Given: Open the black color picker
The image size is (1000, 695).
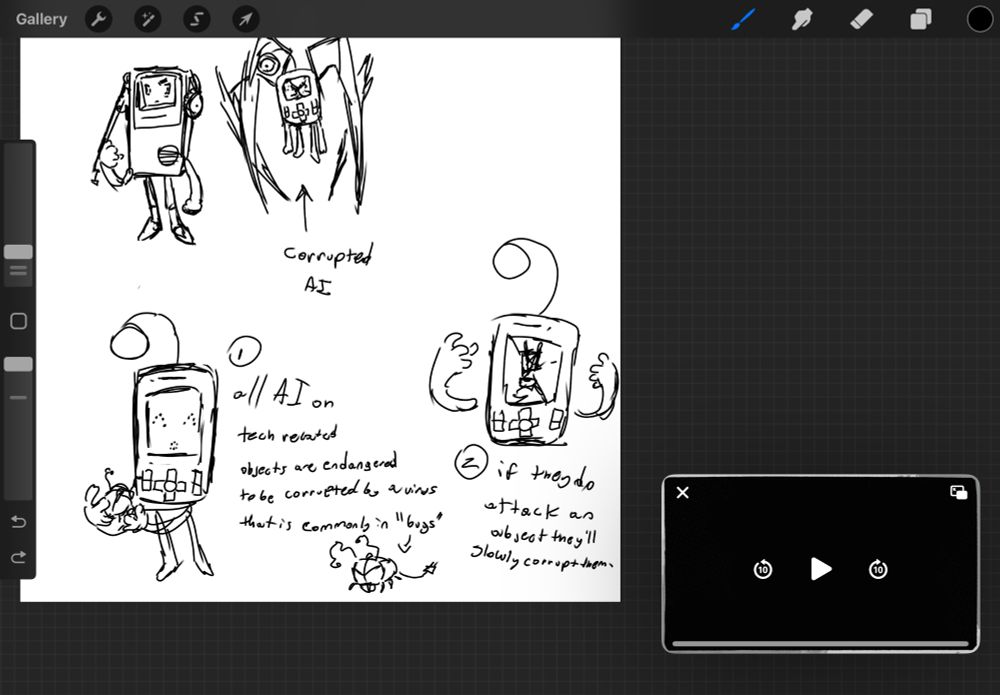Looking at the screenshot, I should point(980,19).
